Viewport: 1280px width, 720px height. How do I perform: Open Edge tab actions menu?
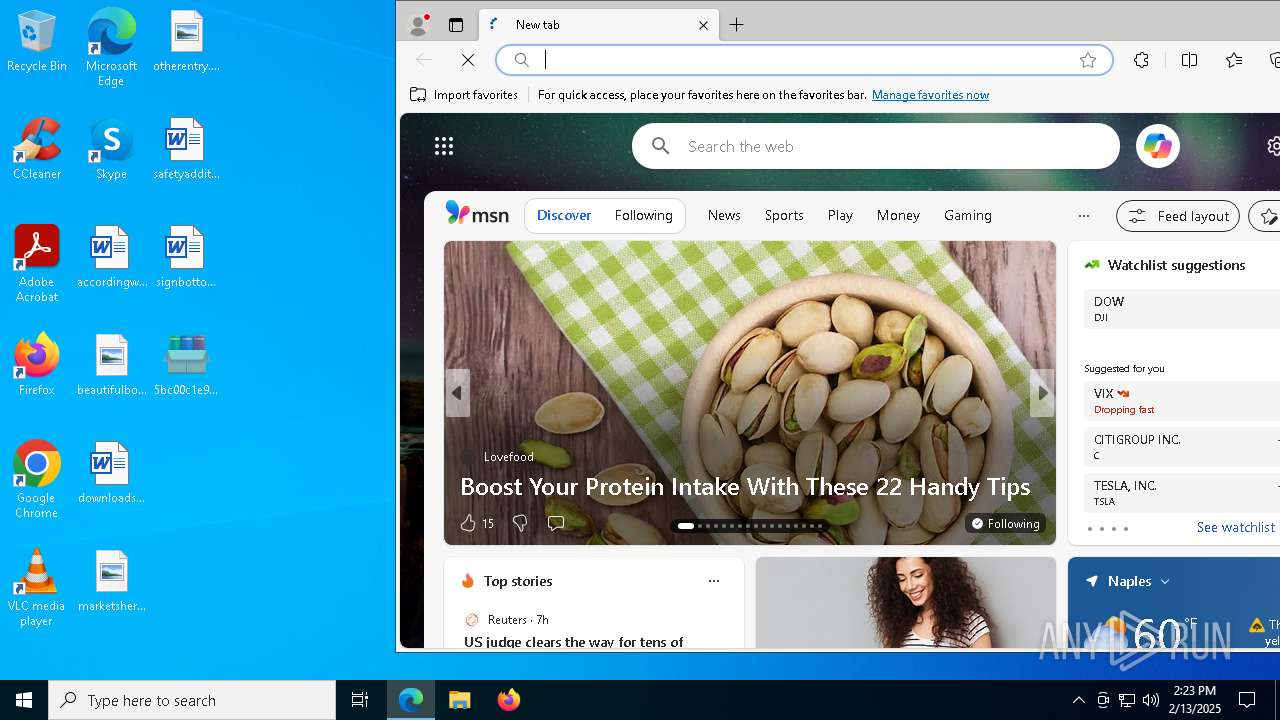click(x=456, y=25)
